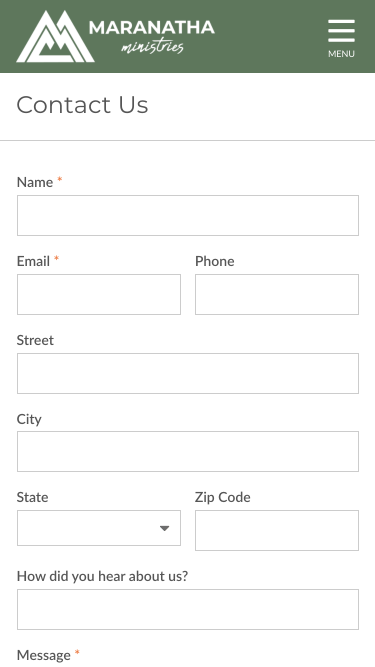Expand the State dropdown arrow
The image size is (375, 667).
tap(165, 528)
